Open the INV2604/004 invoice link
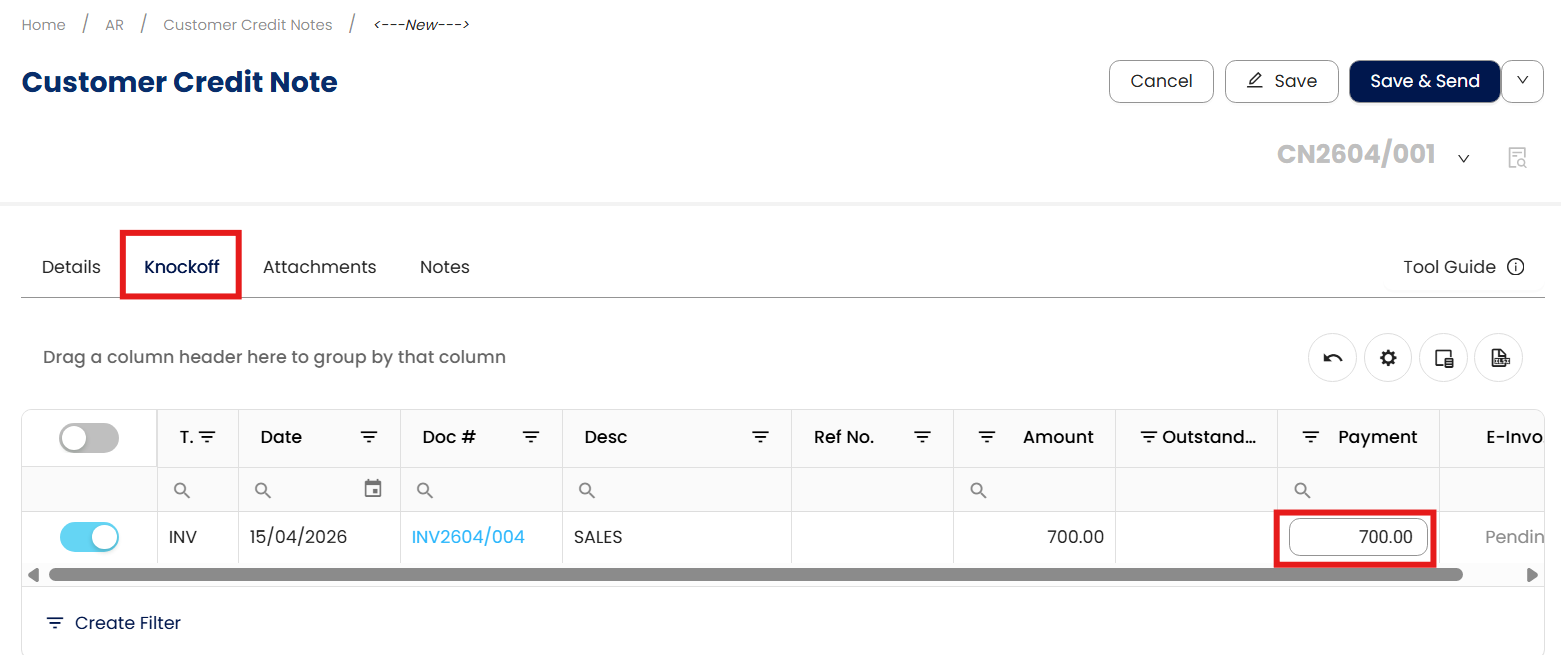The height and width of the screenshot is (655, 1561). click(x=468, y=537)
